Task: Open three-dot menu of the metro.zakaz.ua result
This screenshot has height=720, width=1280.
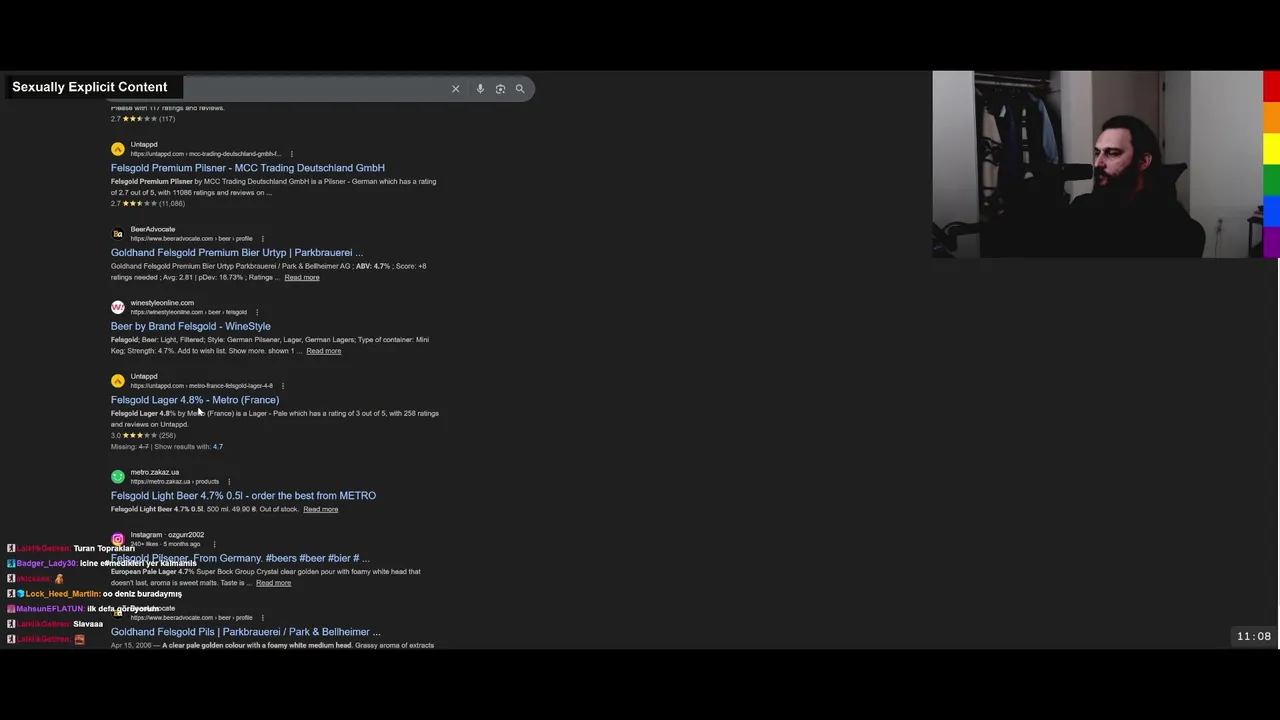Action: 228,482
